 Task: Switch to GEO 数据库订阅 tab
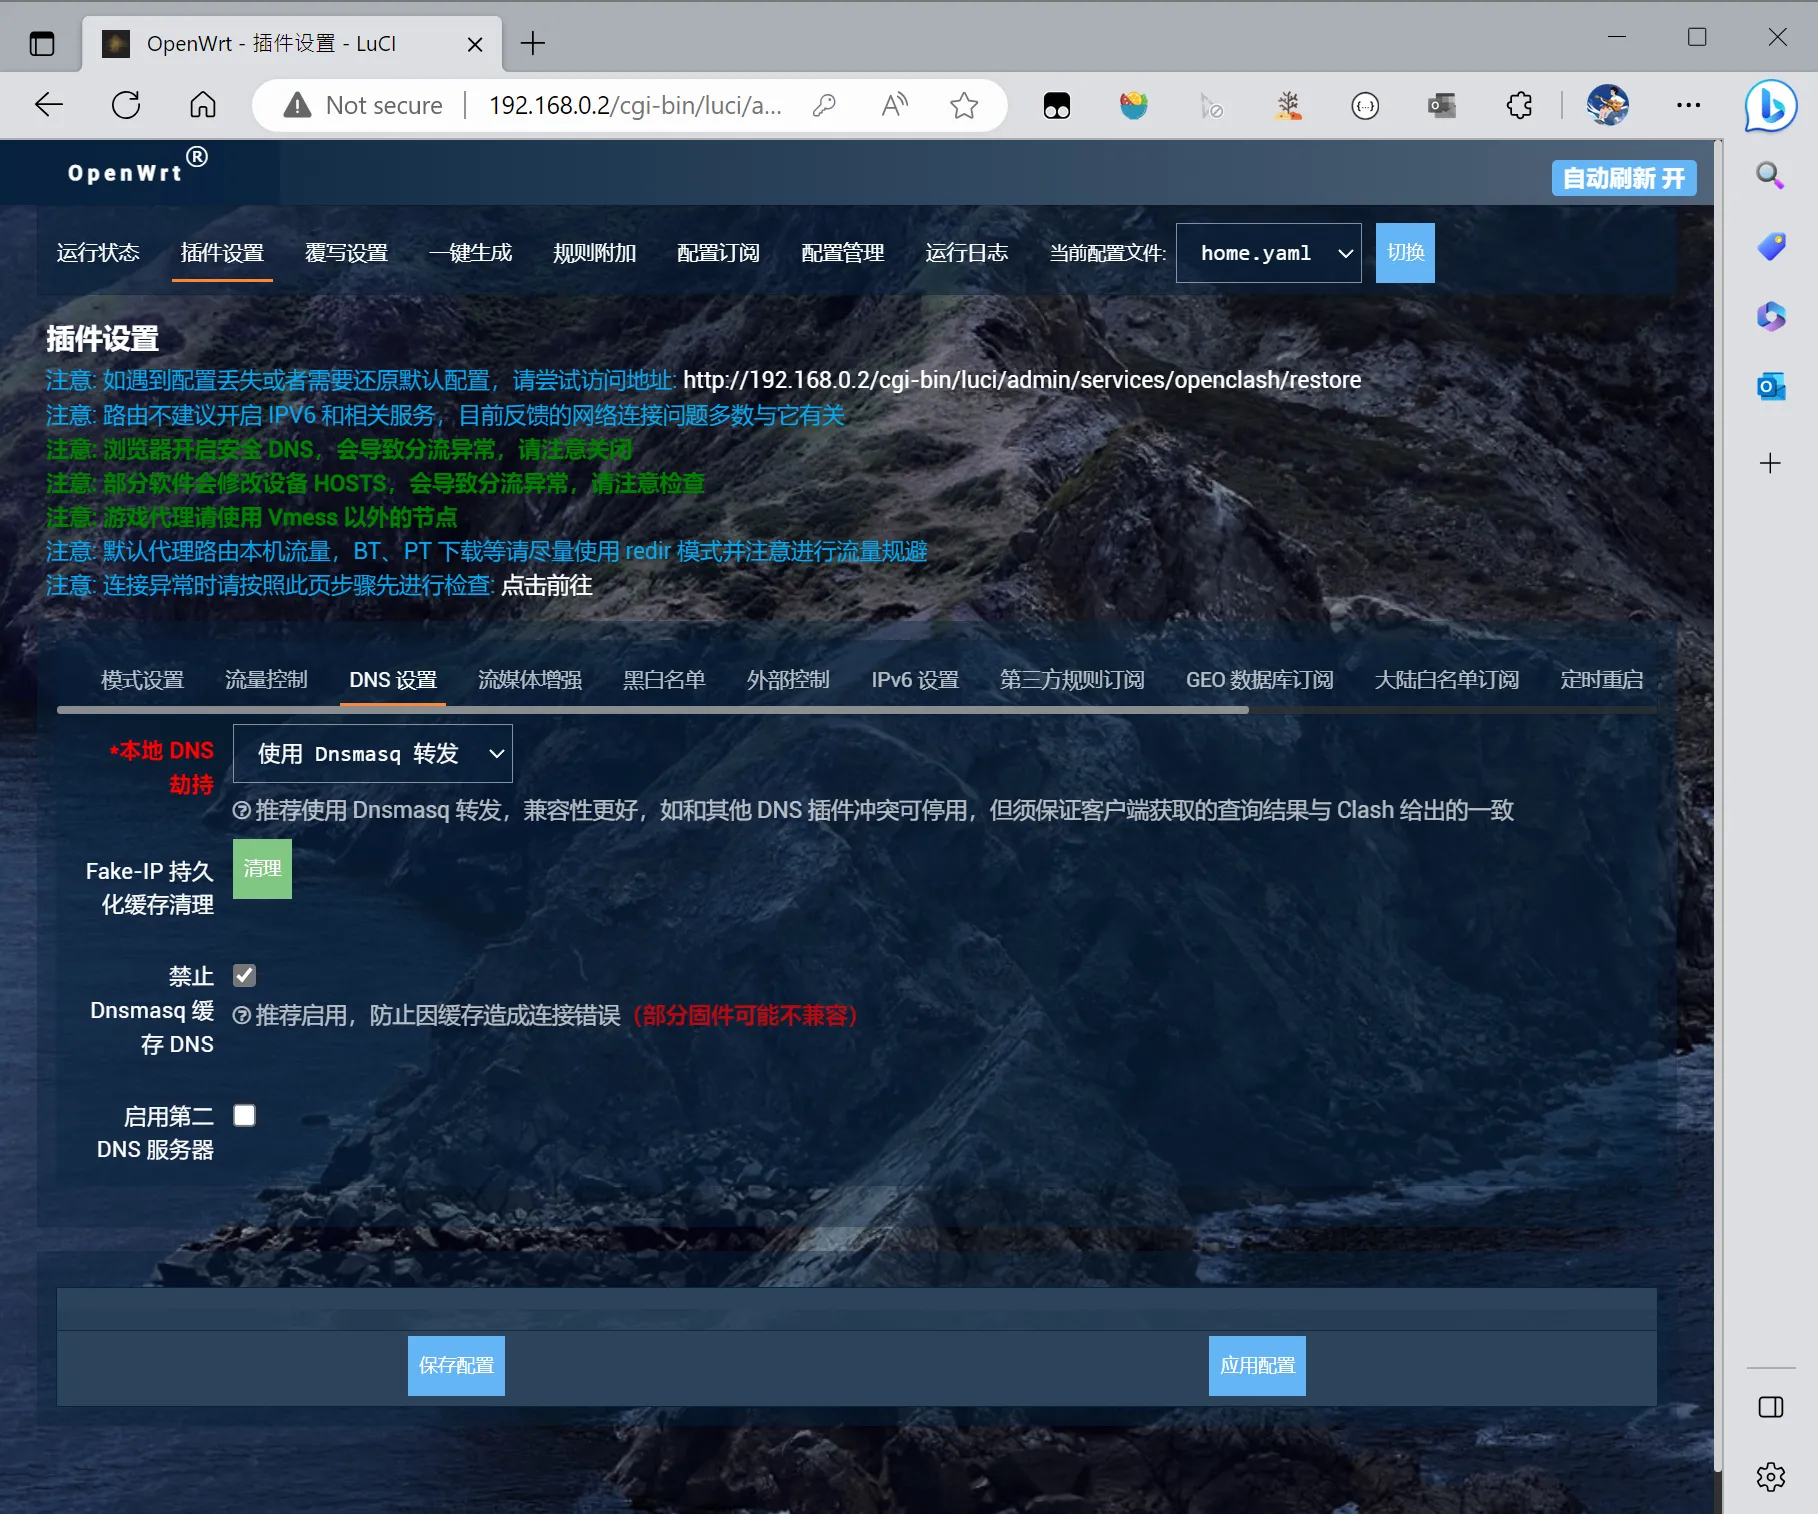(x=1259, y=680)
